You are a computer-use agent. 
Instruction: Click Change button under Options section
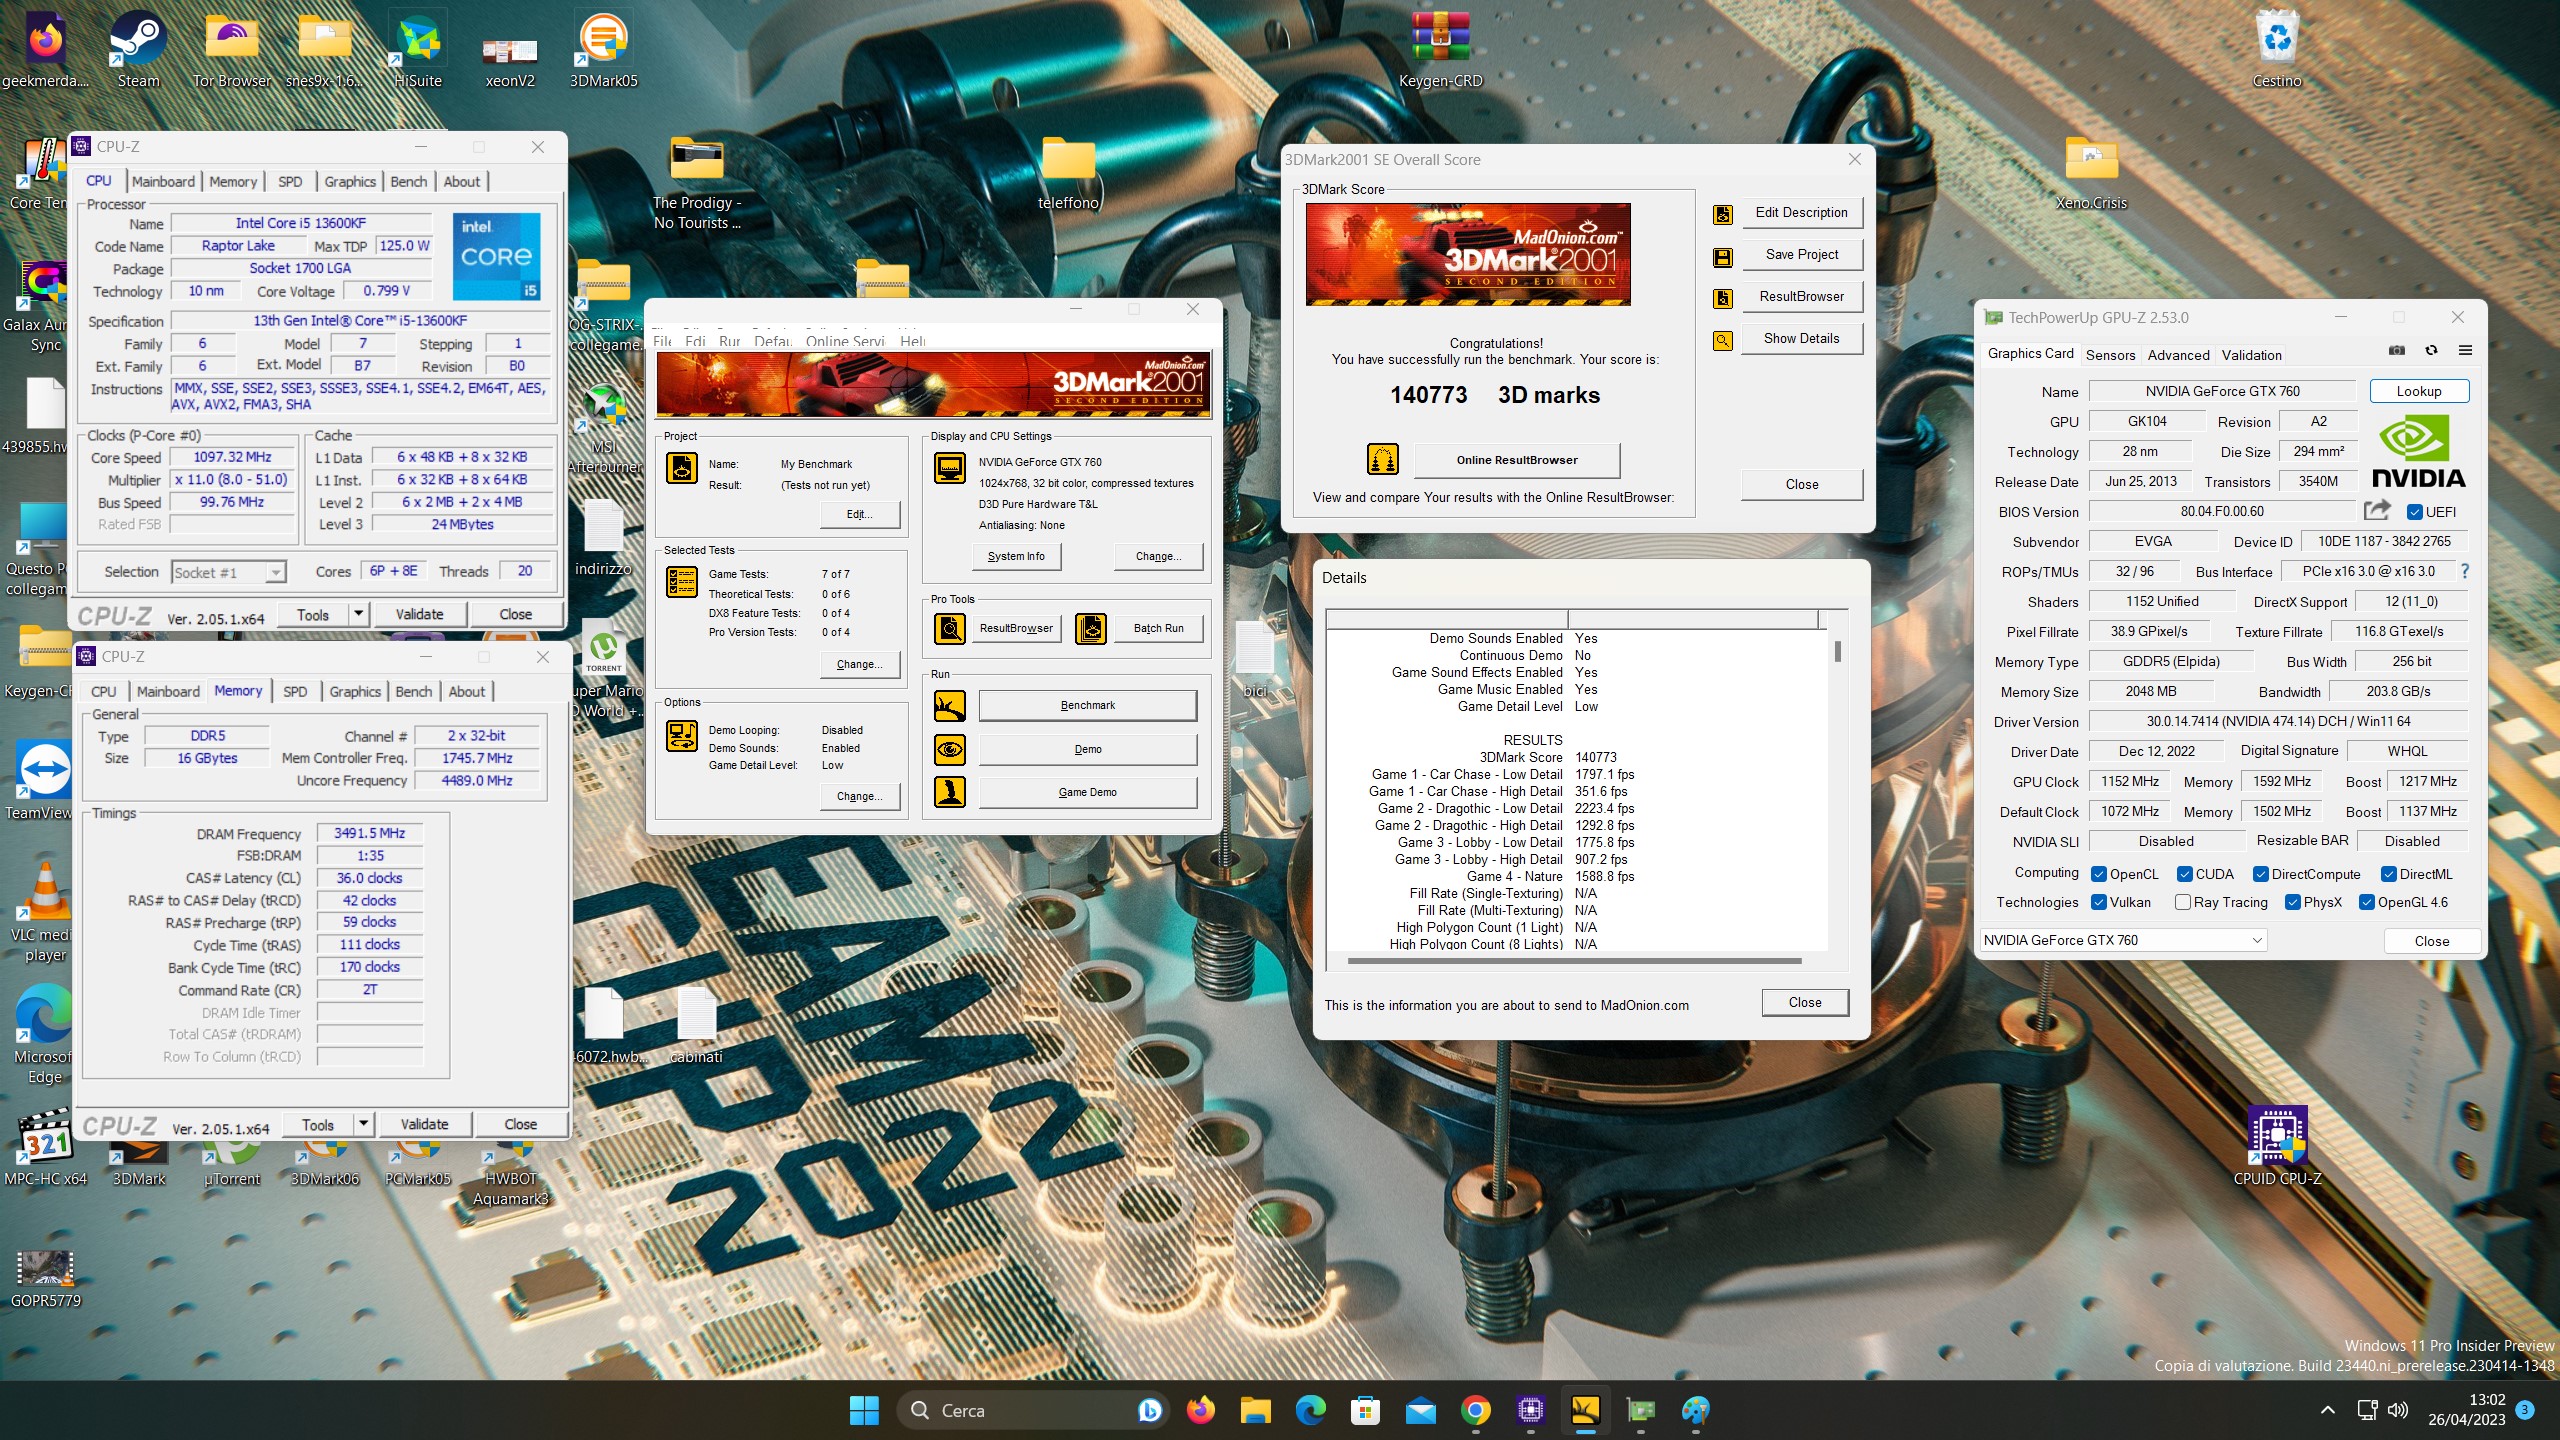tap(859, 796)
